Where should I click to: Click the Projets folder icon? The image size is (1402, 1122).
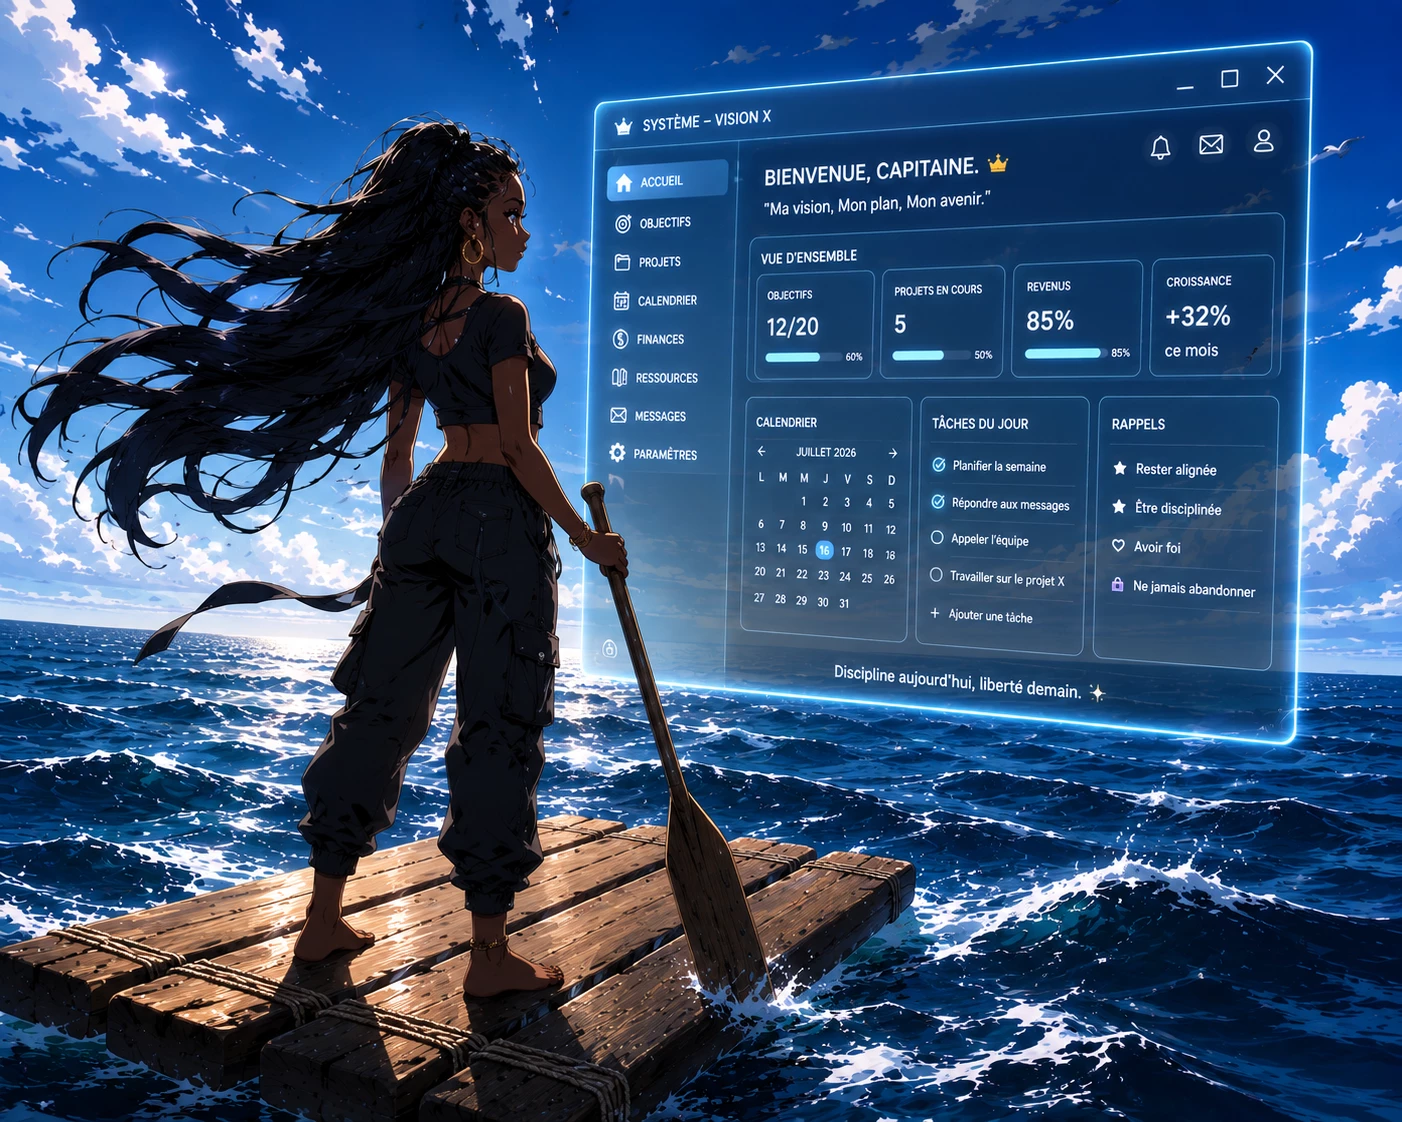point(622,262)
